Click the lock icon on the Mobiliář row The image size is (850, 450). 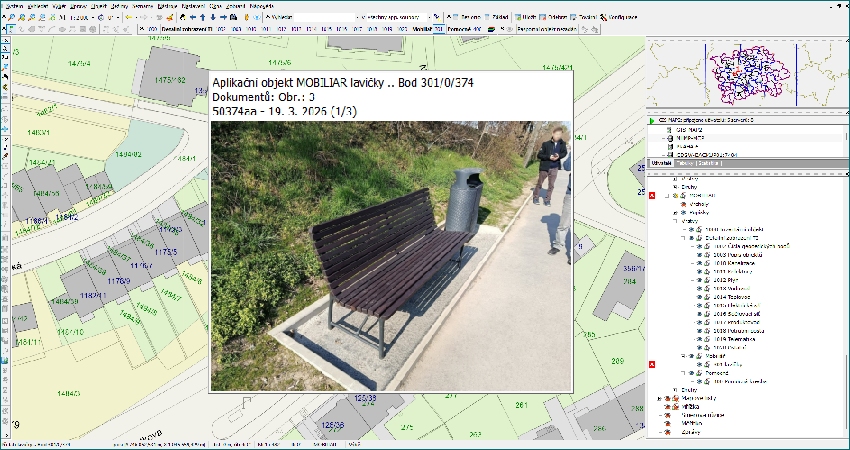[699, 356]
